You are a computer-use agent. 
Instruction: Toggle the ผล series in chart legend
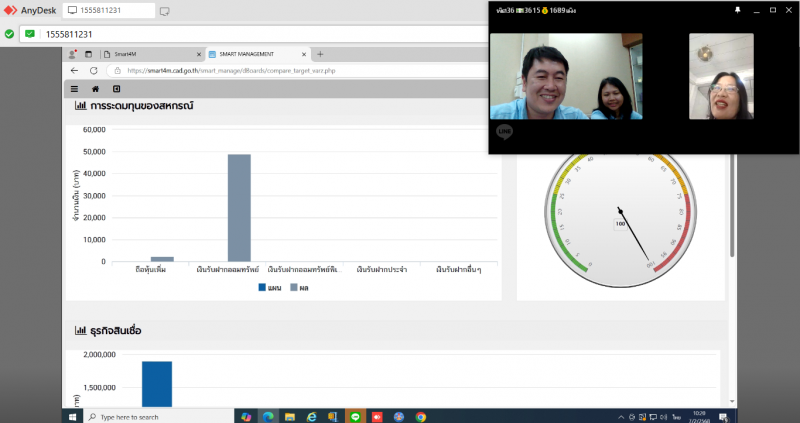(x=299, y=288)
